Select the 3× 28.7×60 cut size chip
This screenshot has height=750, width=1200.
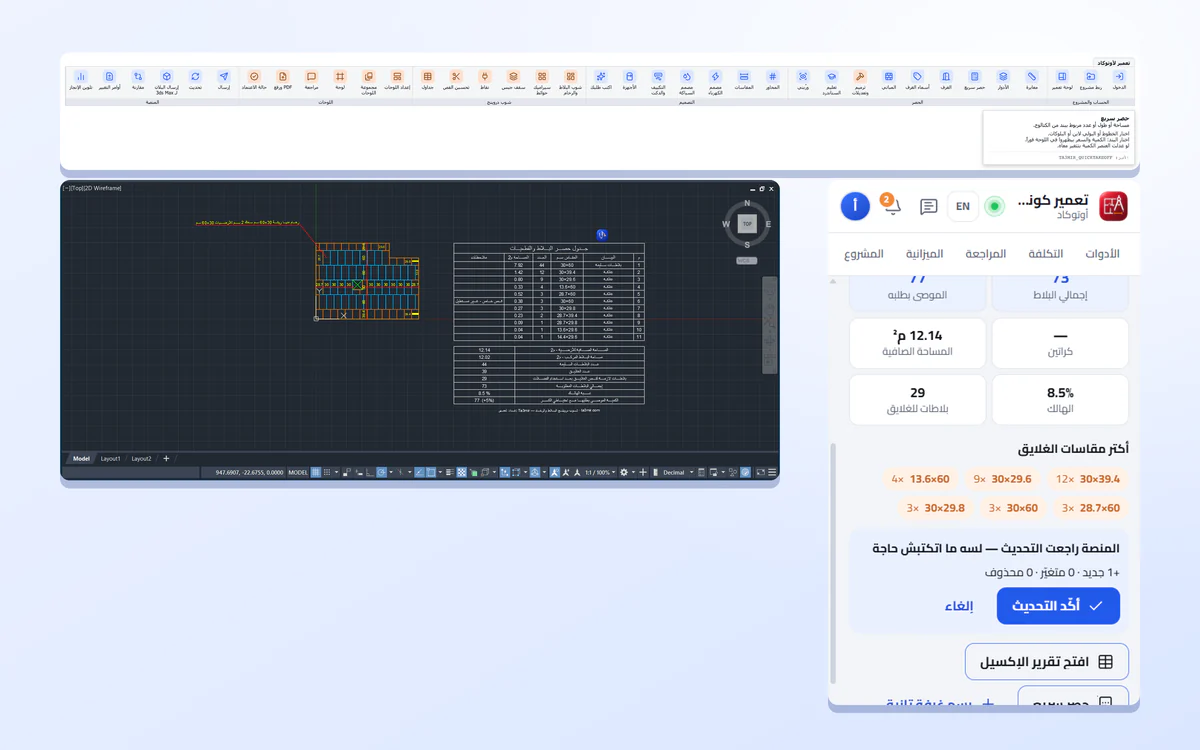(x=1091, y=508)
